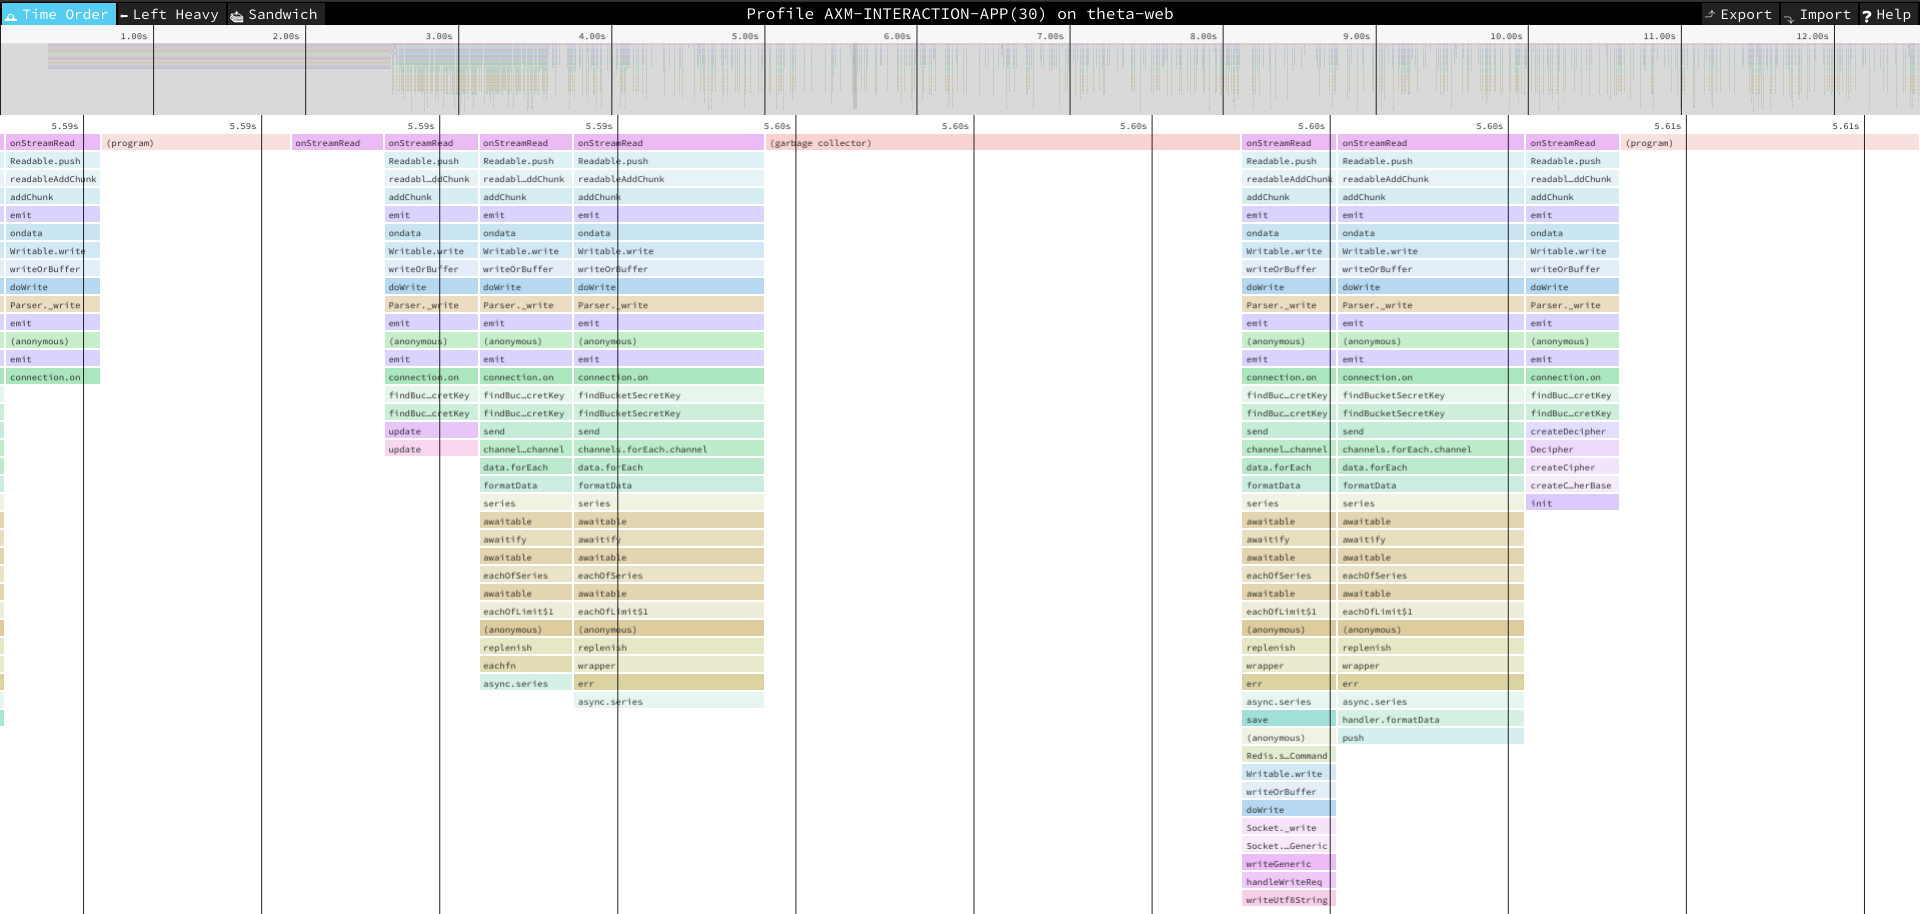
Task: Select the eachfn frame
Action: point(525,666)
